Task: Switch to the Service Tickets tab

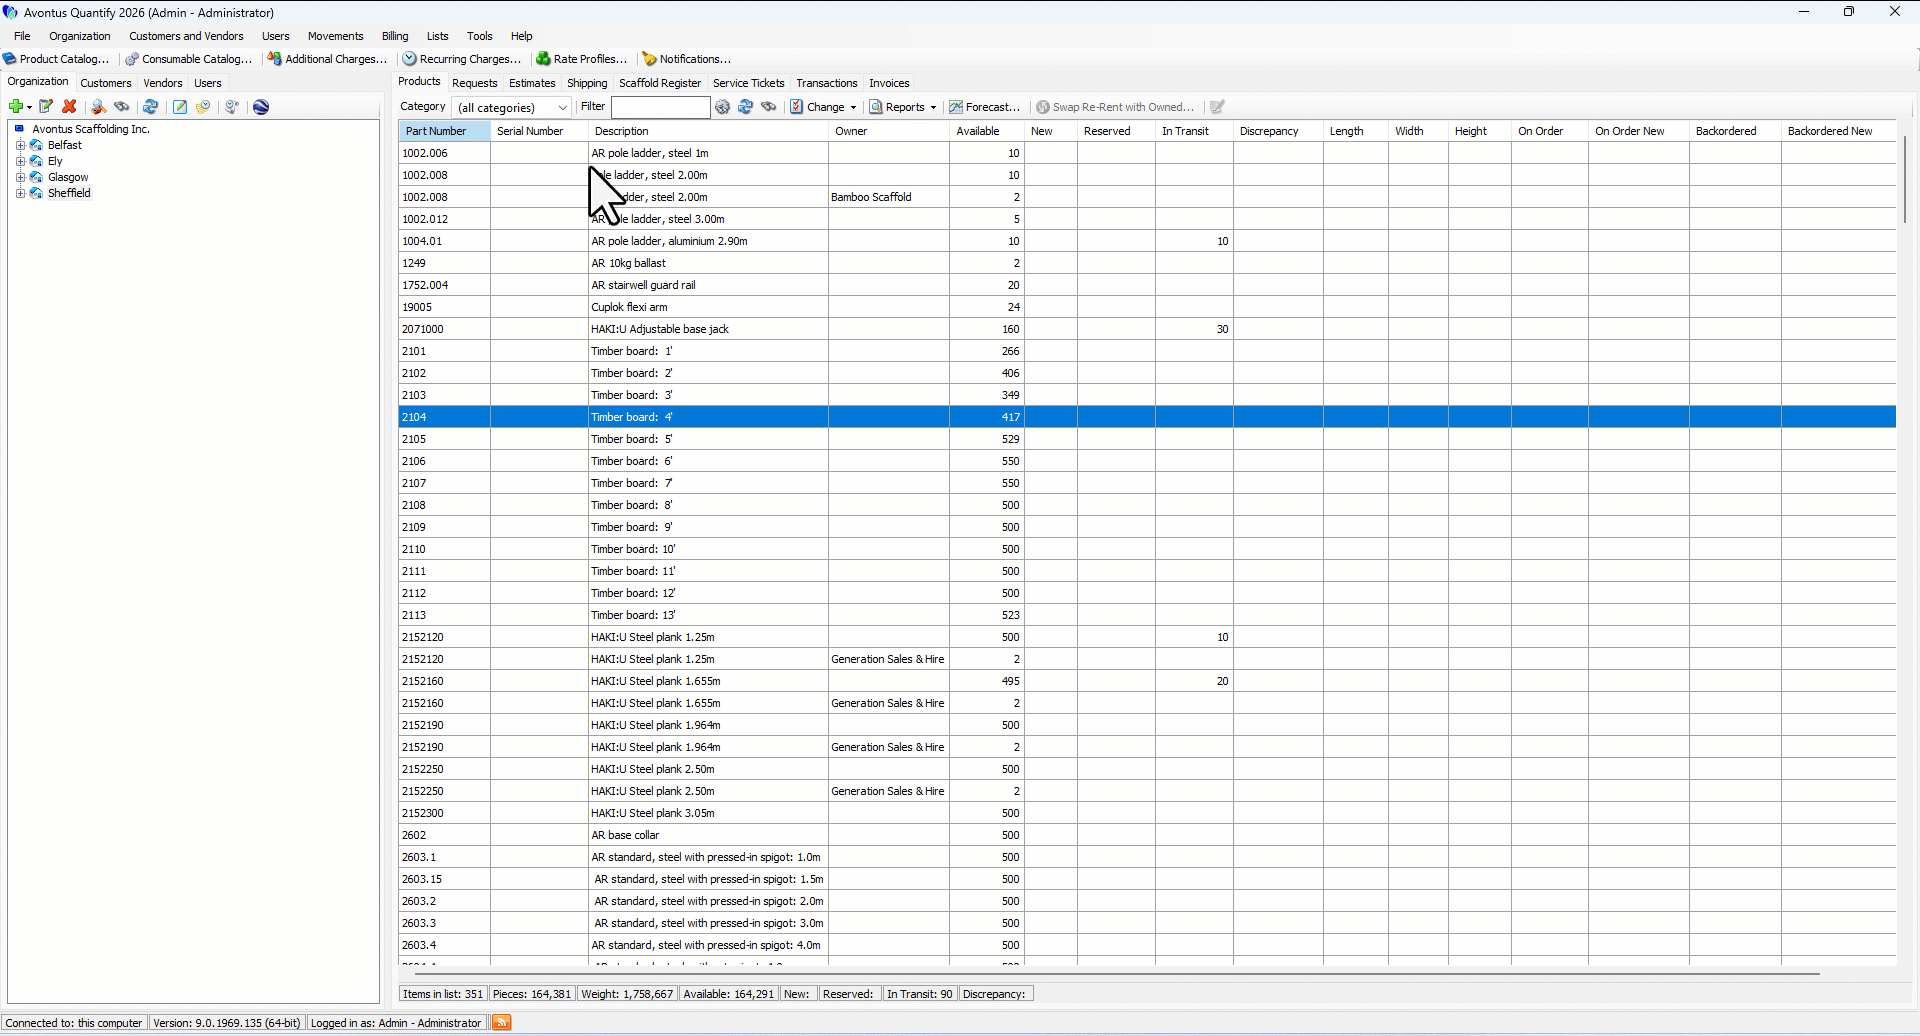Action: tap(748, 83)
